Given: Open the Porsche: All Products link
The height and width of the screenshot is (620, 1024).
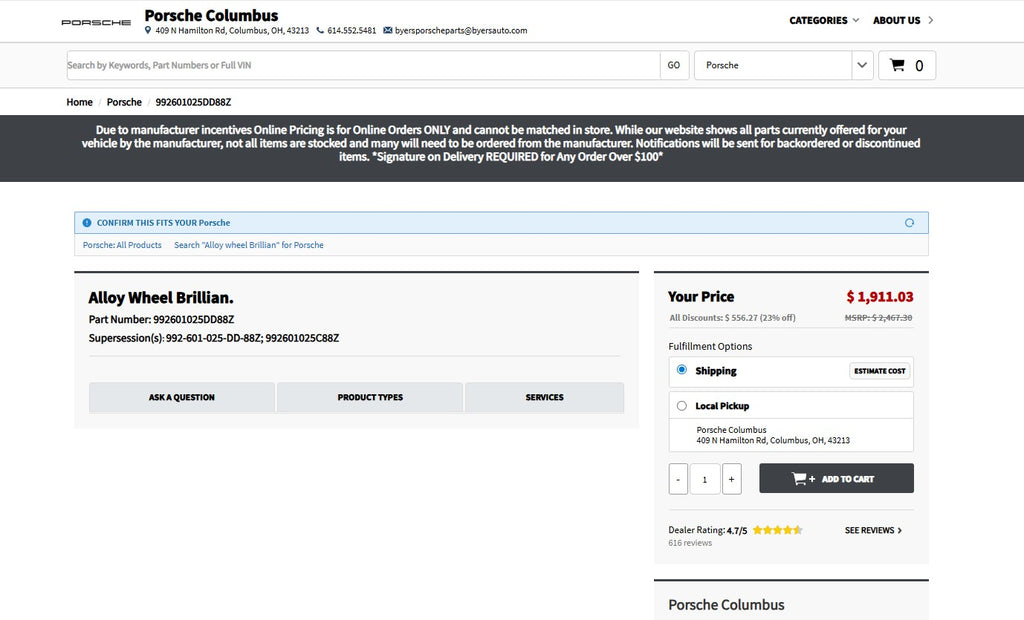Looking at the screenshot, I should point(122,245).
